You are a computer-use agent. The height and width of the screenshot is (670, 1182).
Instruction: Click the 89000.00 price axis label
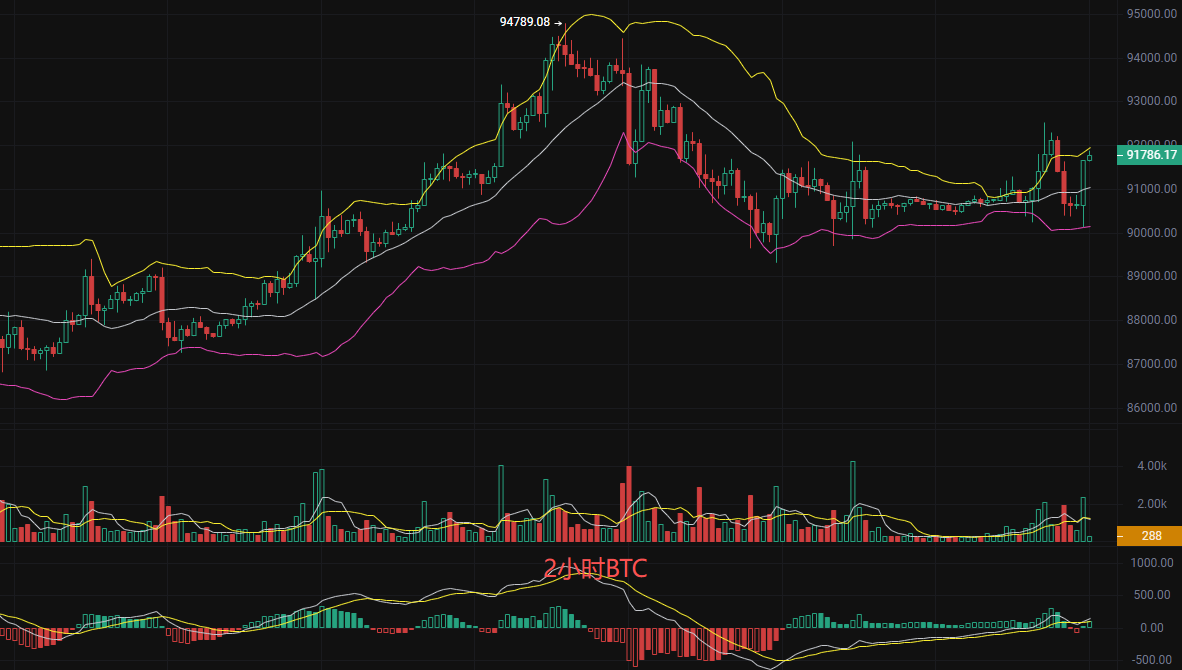pos(1150,277)
